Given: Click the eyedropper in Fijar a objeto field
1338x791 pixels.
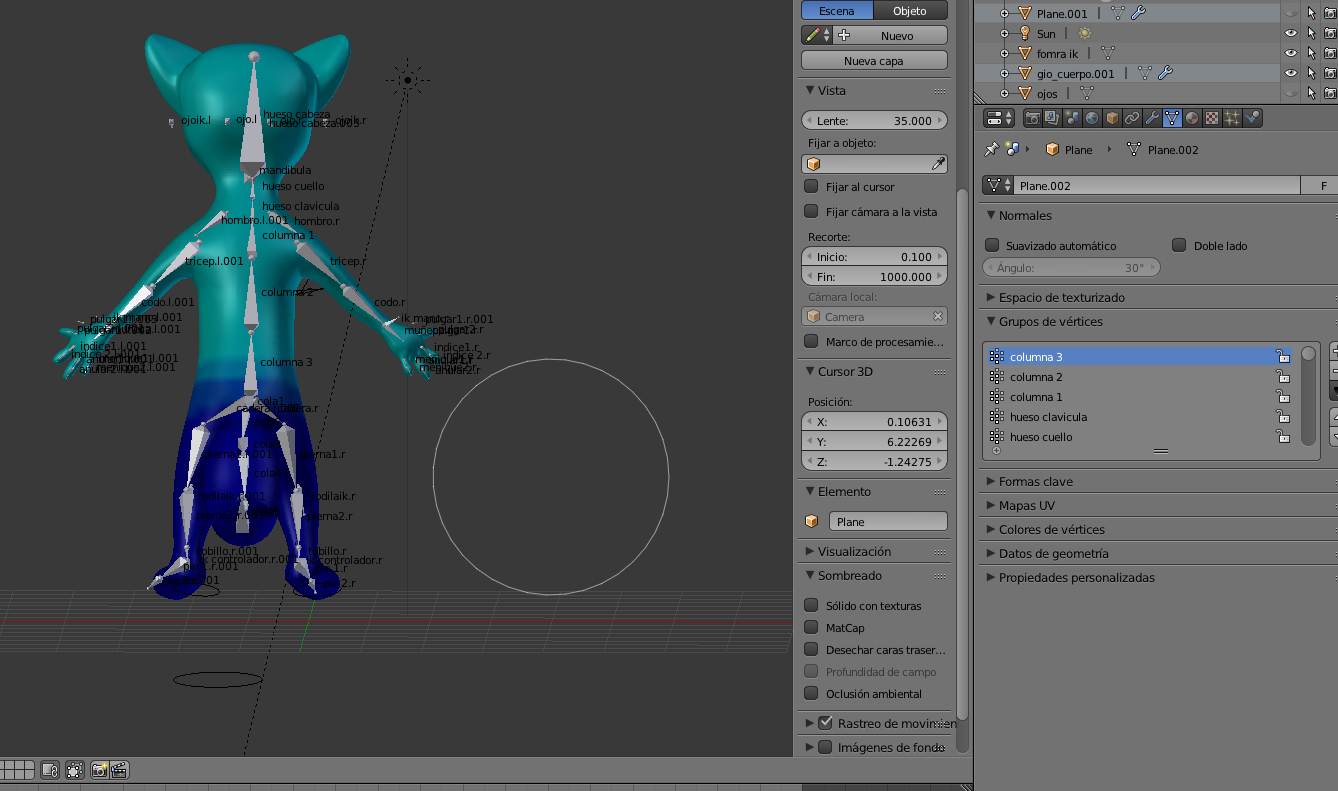Looking at the screenshot, I should pyautogui.click(x=938, y=164).
